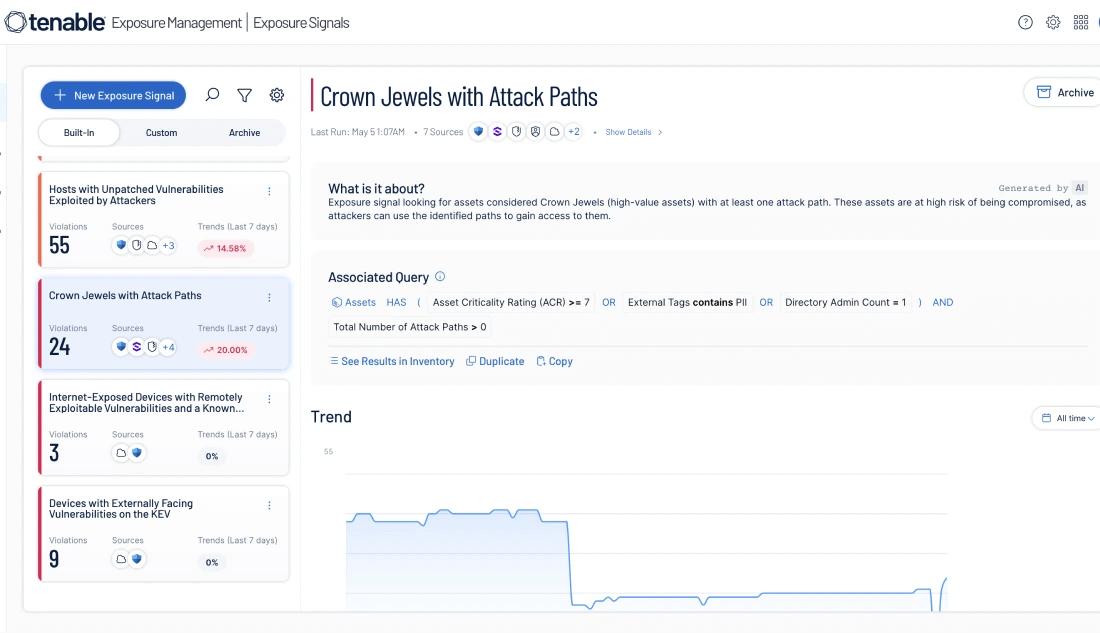Click the Crown Jewels with Attack Paths heading

[x=459, y=97]
